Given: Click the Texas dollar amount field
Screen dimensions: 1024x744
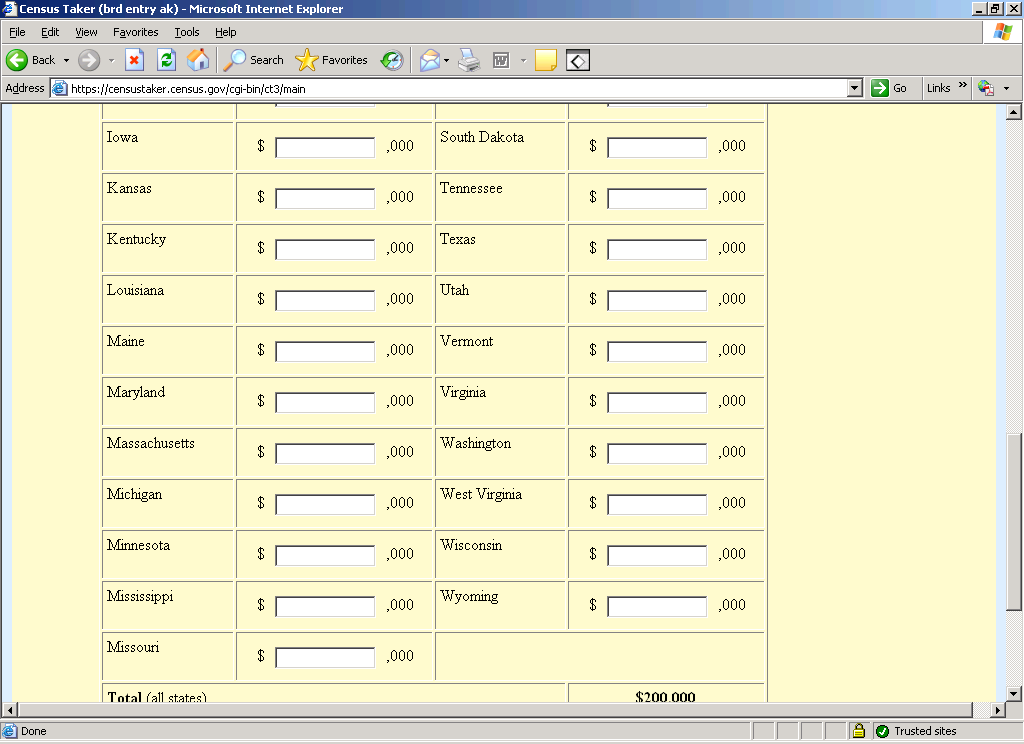Looking at the screenshot, I should pos(657,249).
